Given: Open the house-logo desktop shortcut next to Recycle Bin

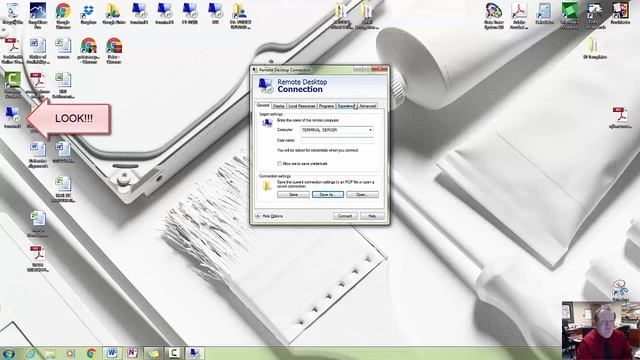Looking at the screenshot, I should click(38, 16).
